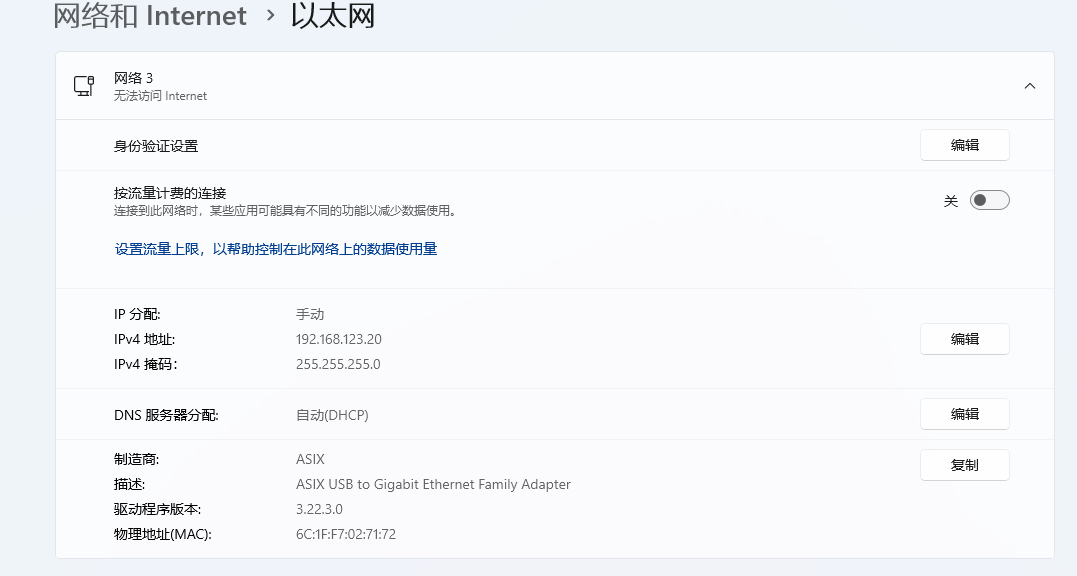Viewport: 1077px width, 576px height.
Task: Go back to 网络和 Internet breadcrumb
Action: coord(150,16)
